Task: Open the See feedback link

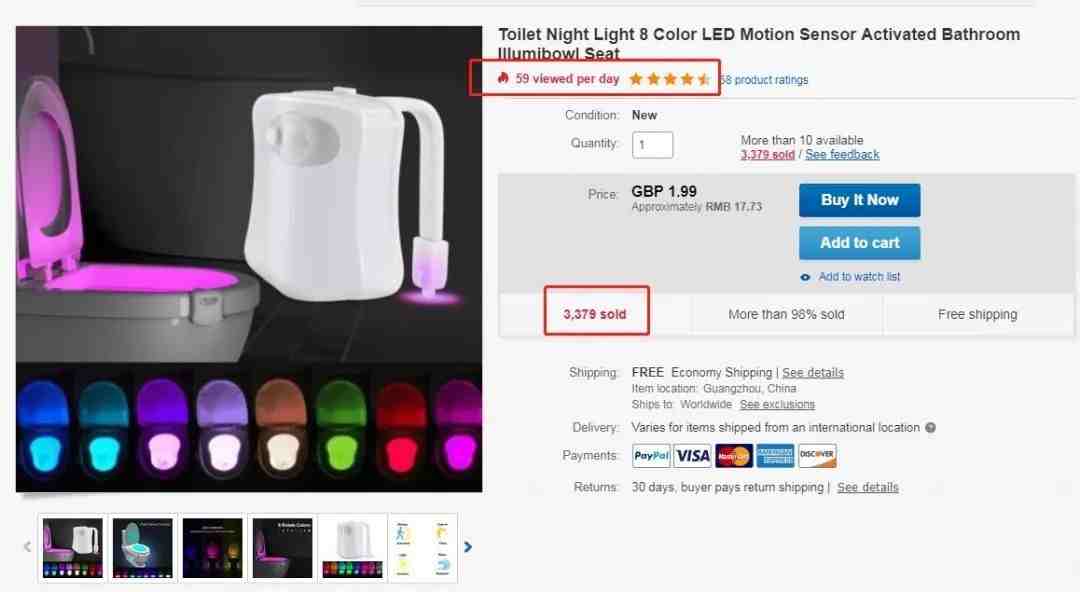Action: coord(842,155)
